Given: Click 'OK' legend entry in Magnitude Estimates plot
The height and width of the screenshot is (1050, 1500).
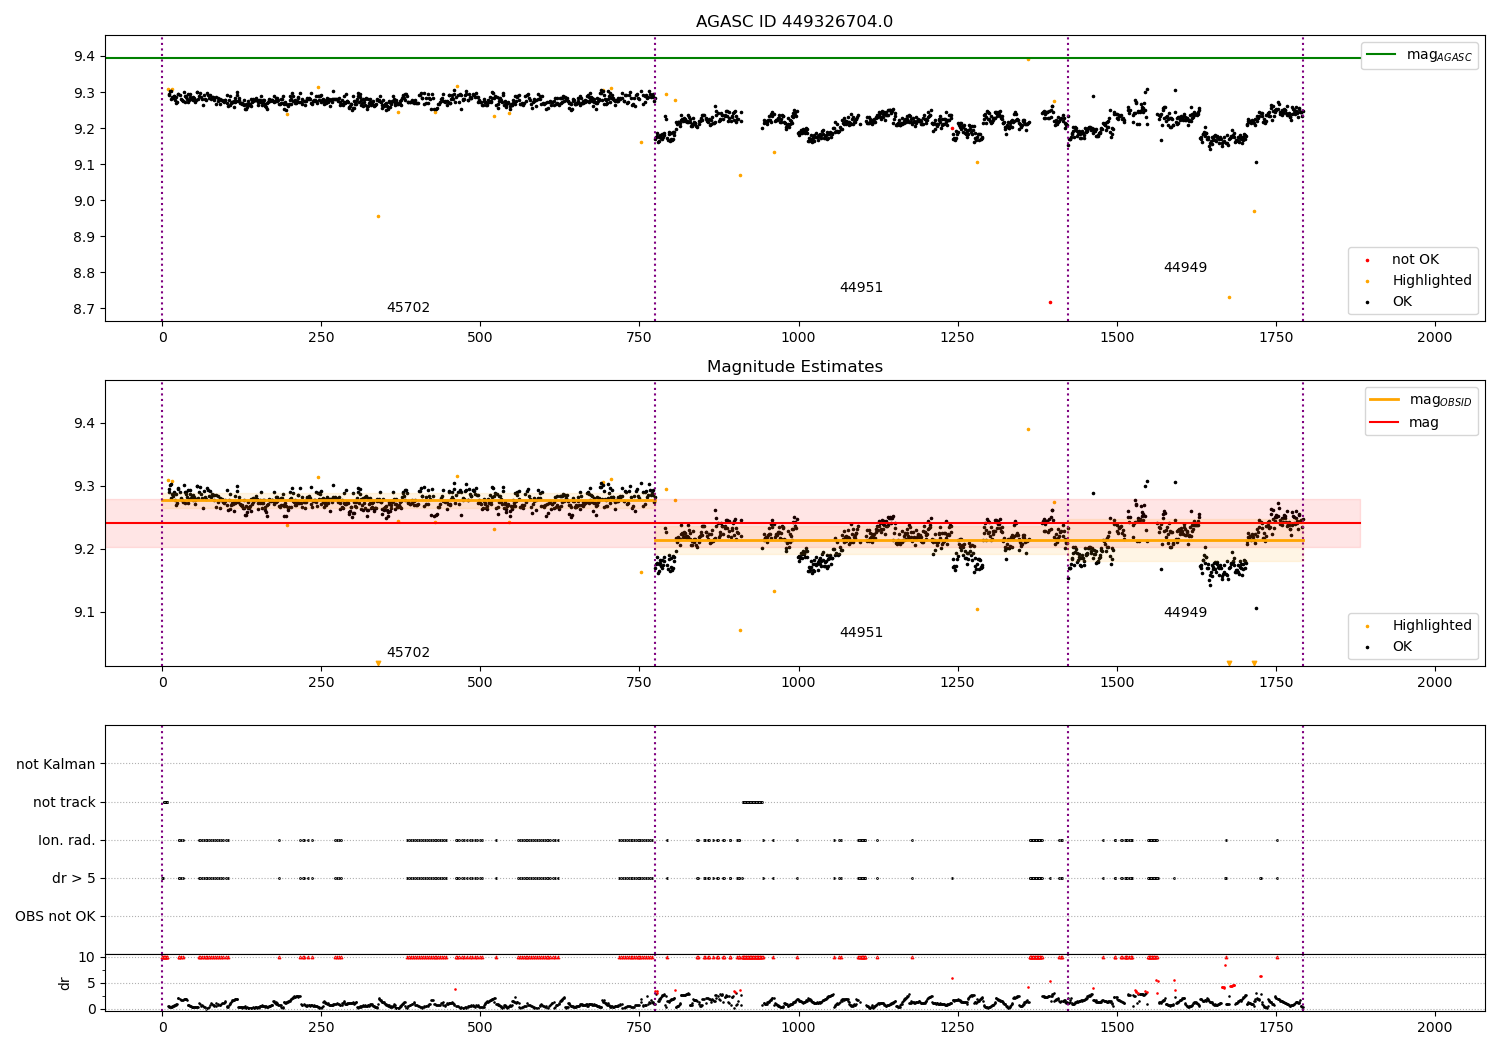Looking at the screenshot, I should pyautogui.click(x=1402, y=647).
